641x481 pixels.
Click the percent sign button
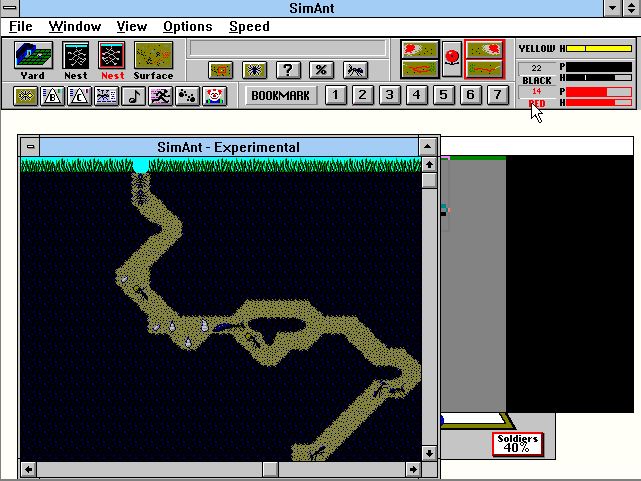[321, 70]
